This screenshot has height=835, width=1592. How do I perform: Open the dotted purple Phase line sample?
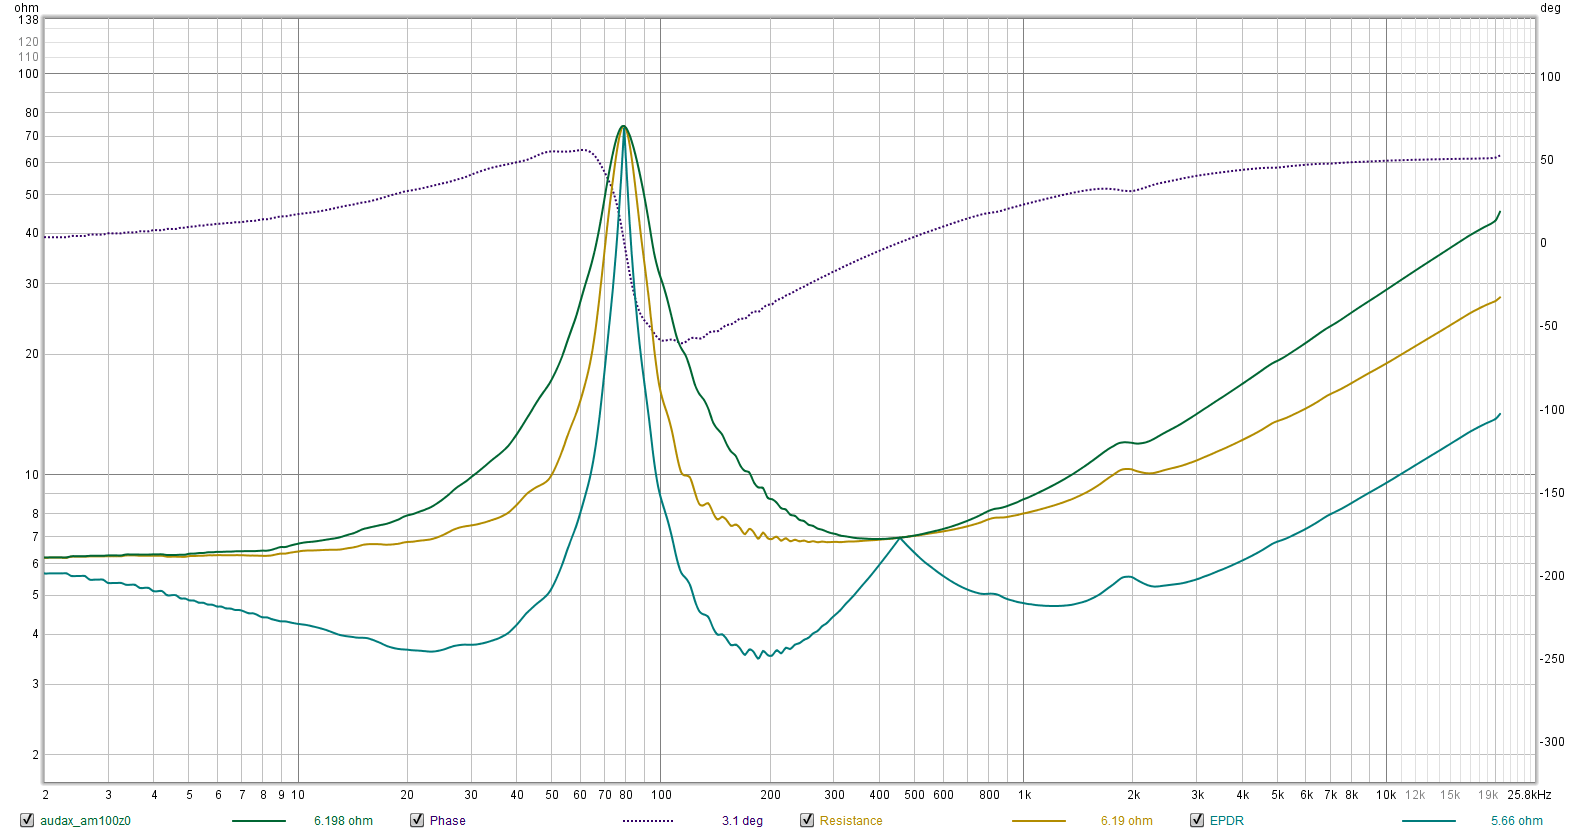click(648, 821)
